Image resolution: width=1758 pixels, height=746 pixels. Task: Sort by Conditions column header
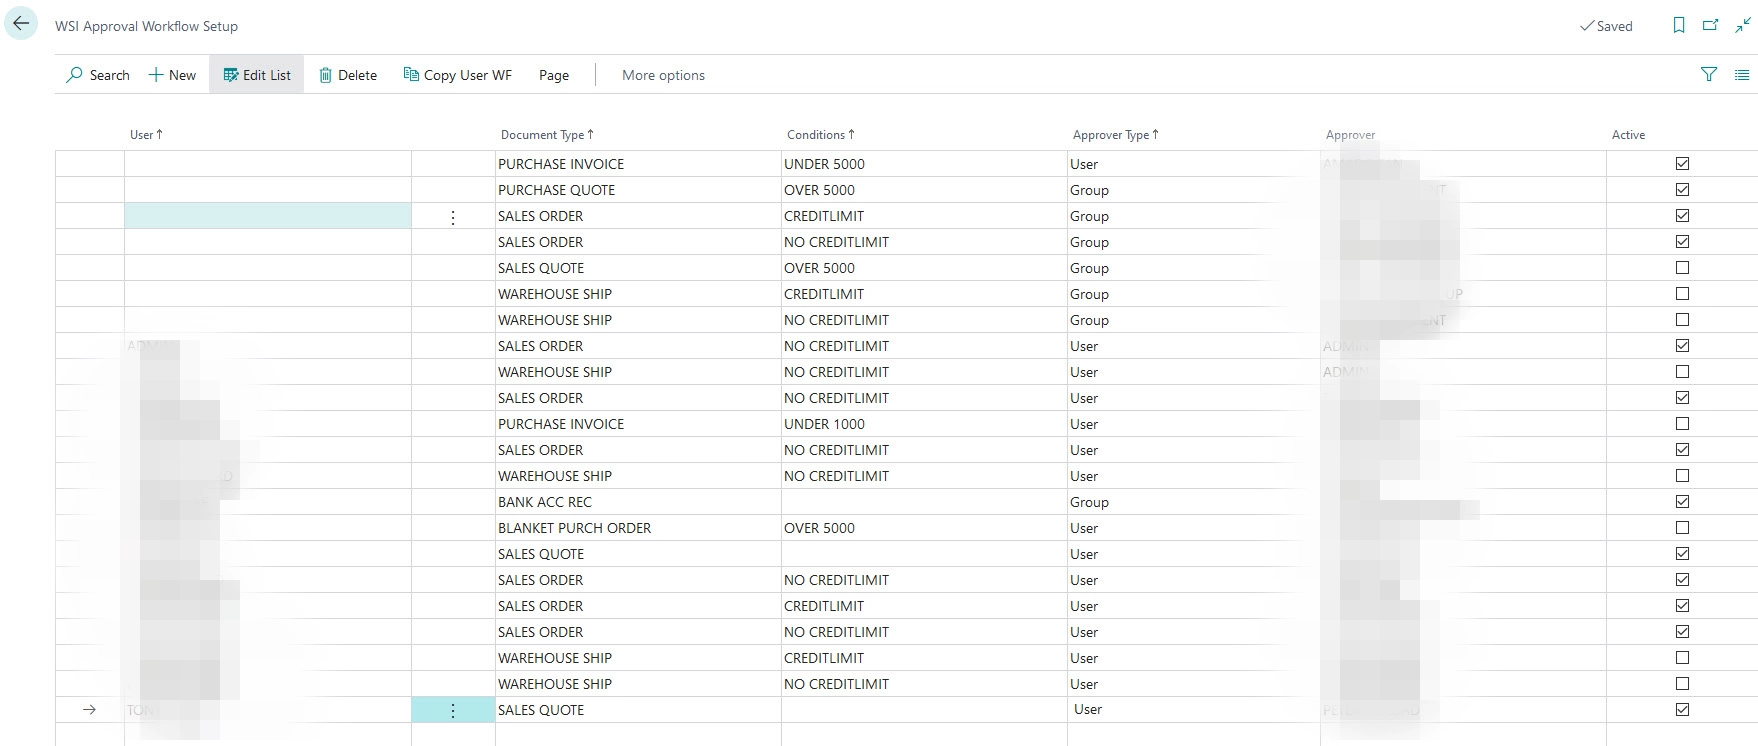pyautogui.click(x=820, y=135)
